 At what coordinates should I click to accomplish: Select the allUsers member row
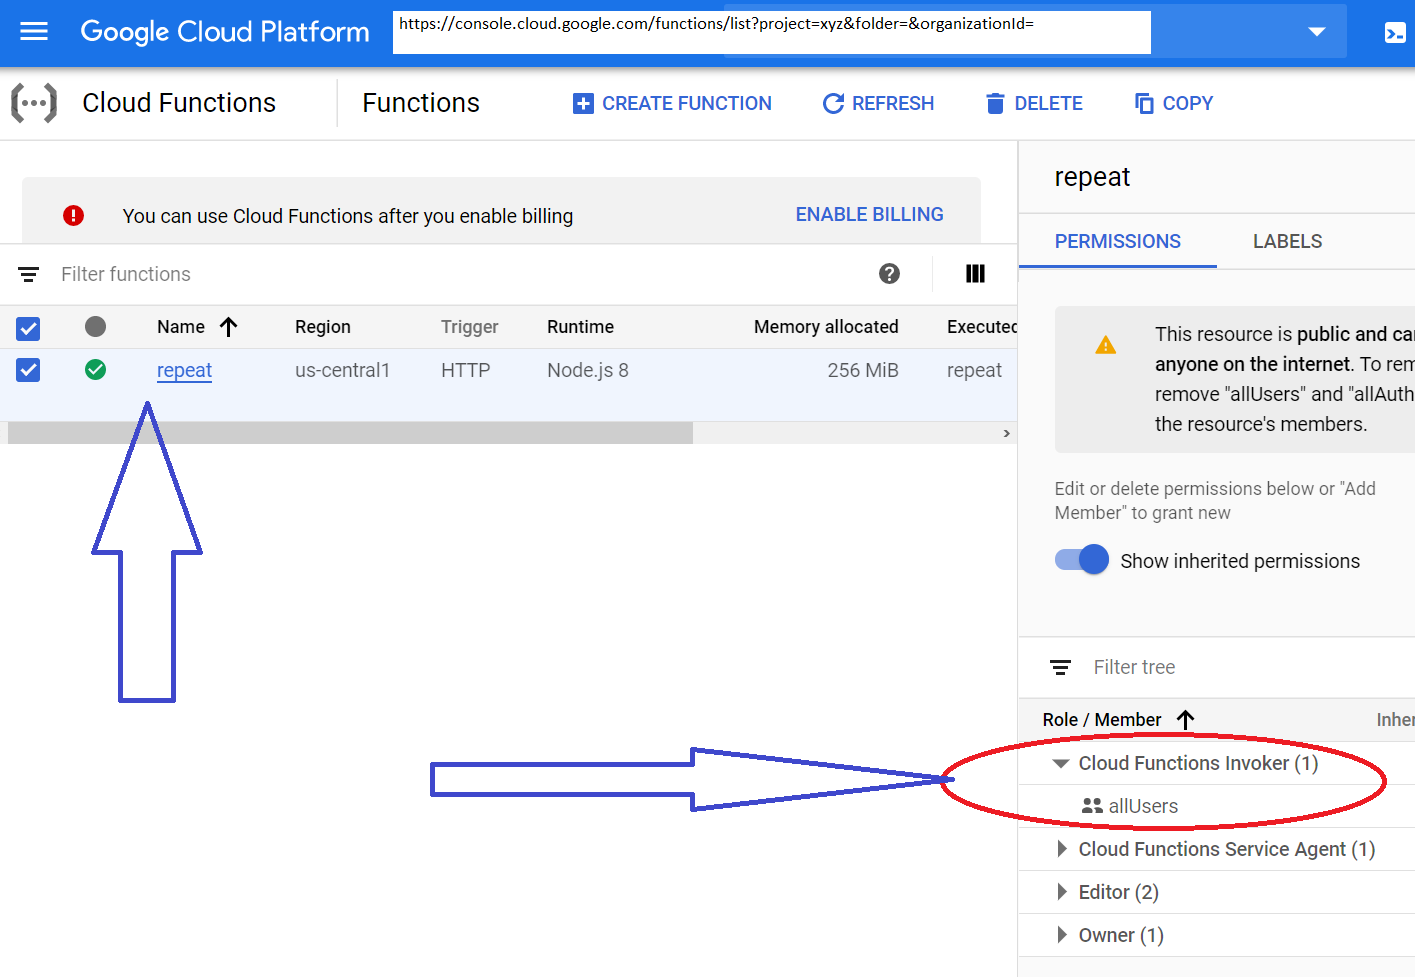pyautogui.click(x=1216, y=806)
